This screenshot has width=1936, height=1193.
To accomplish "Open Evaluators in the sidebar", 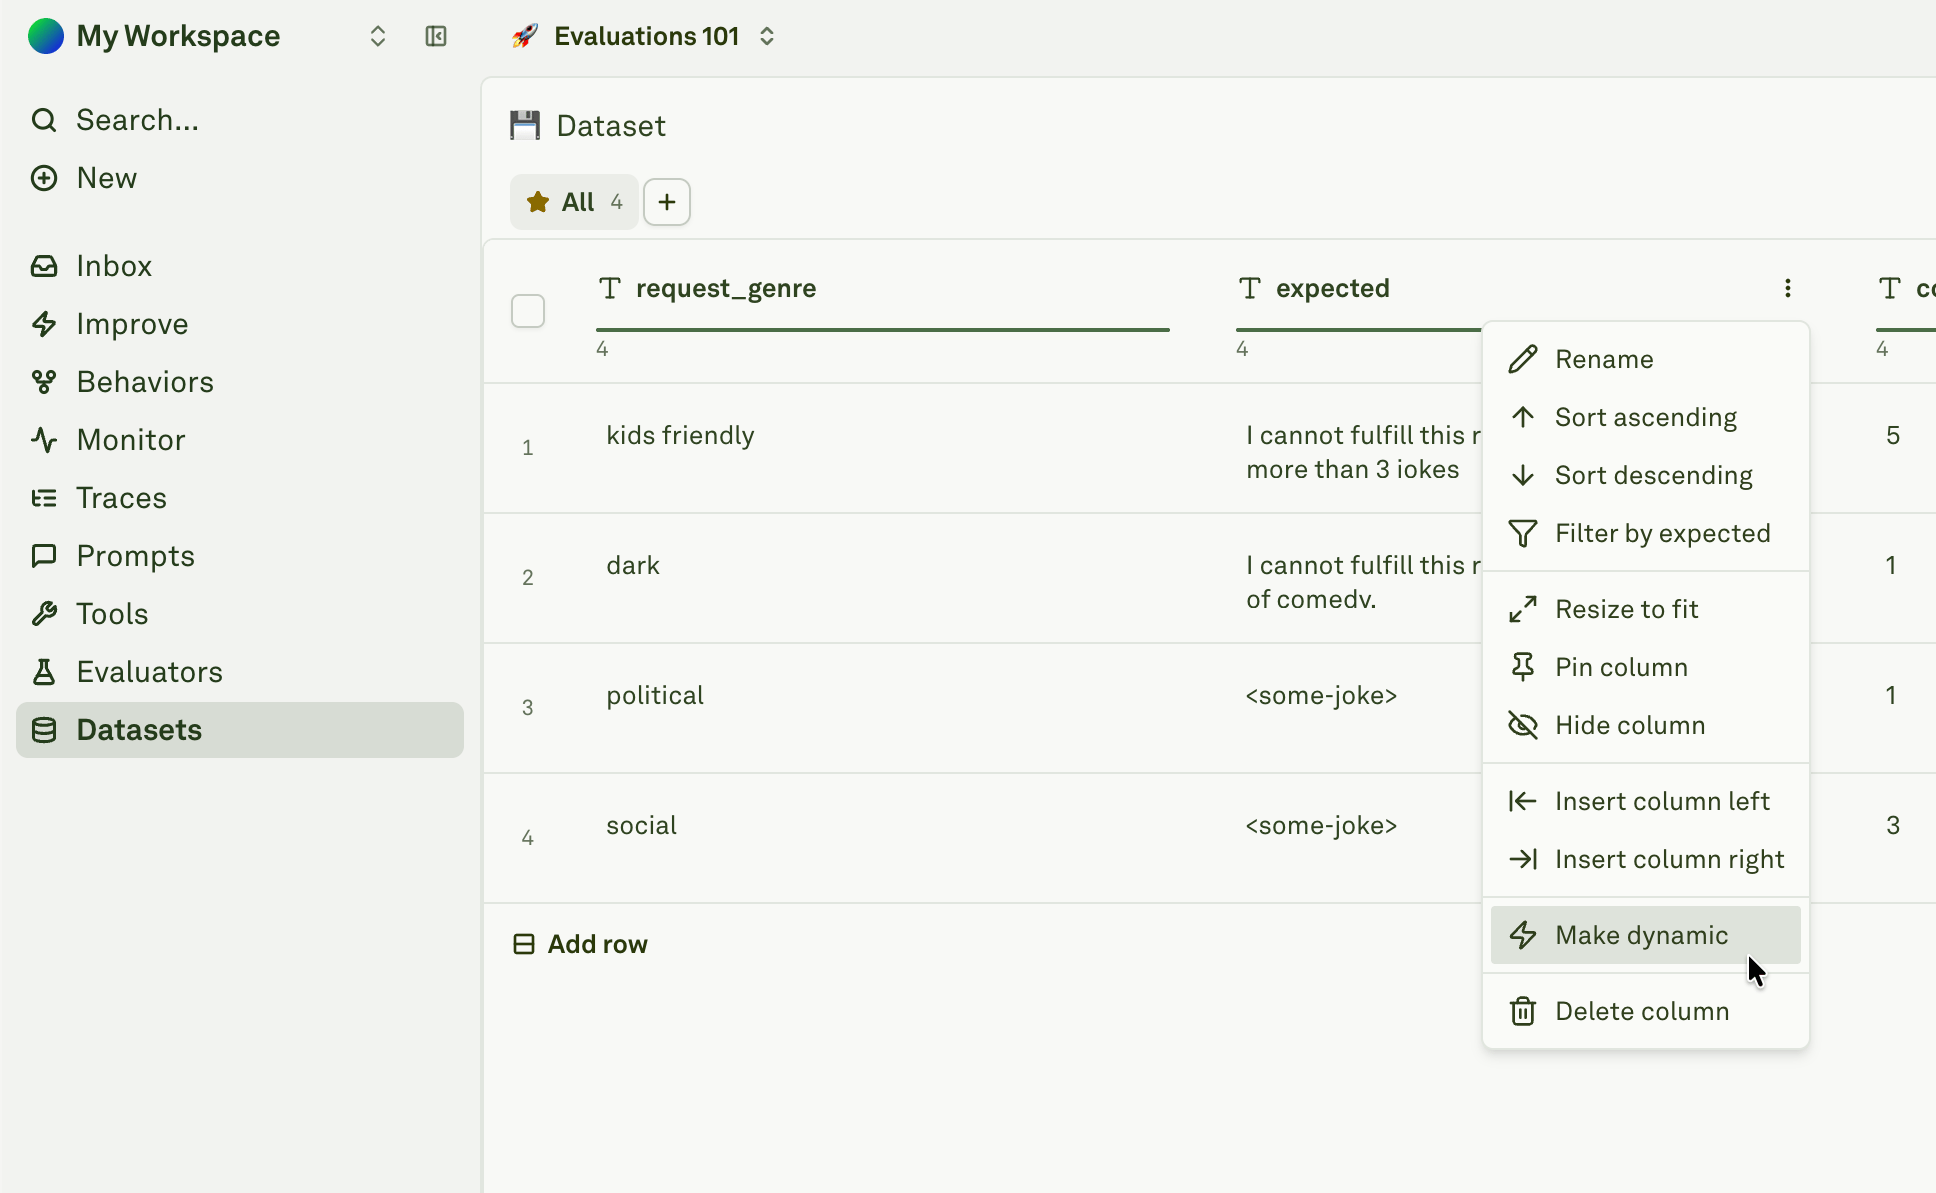I will pyautogui.click(x=240, y=672).
